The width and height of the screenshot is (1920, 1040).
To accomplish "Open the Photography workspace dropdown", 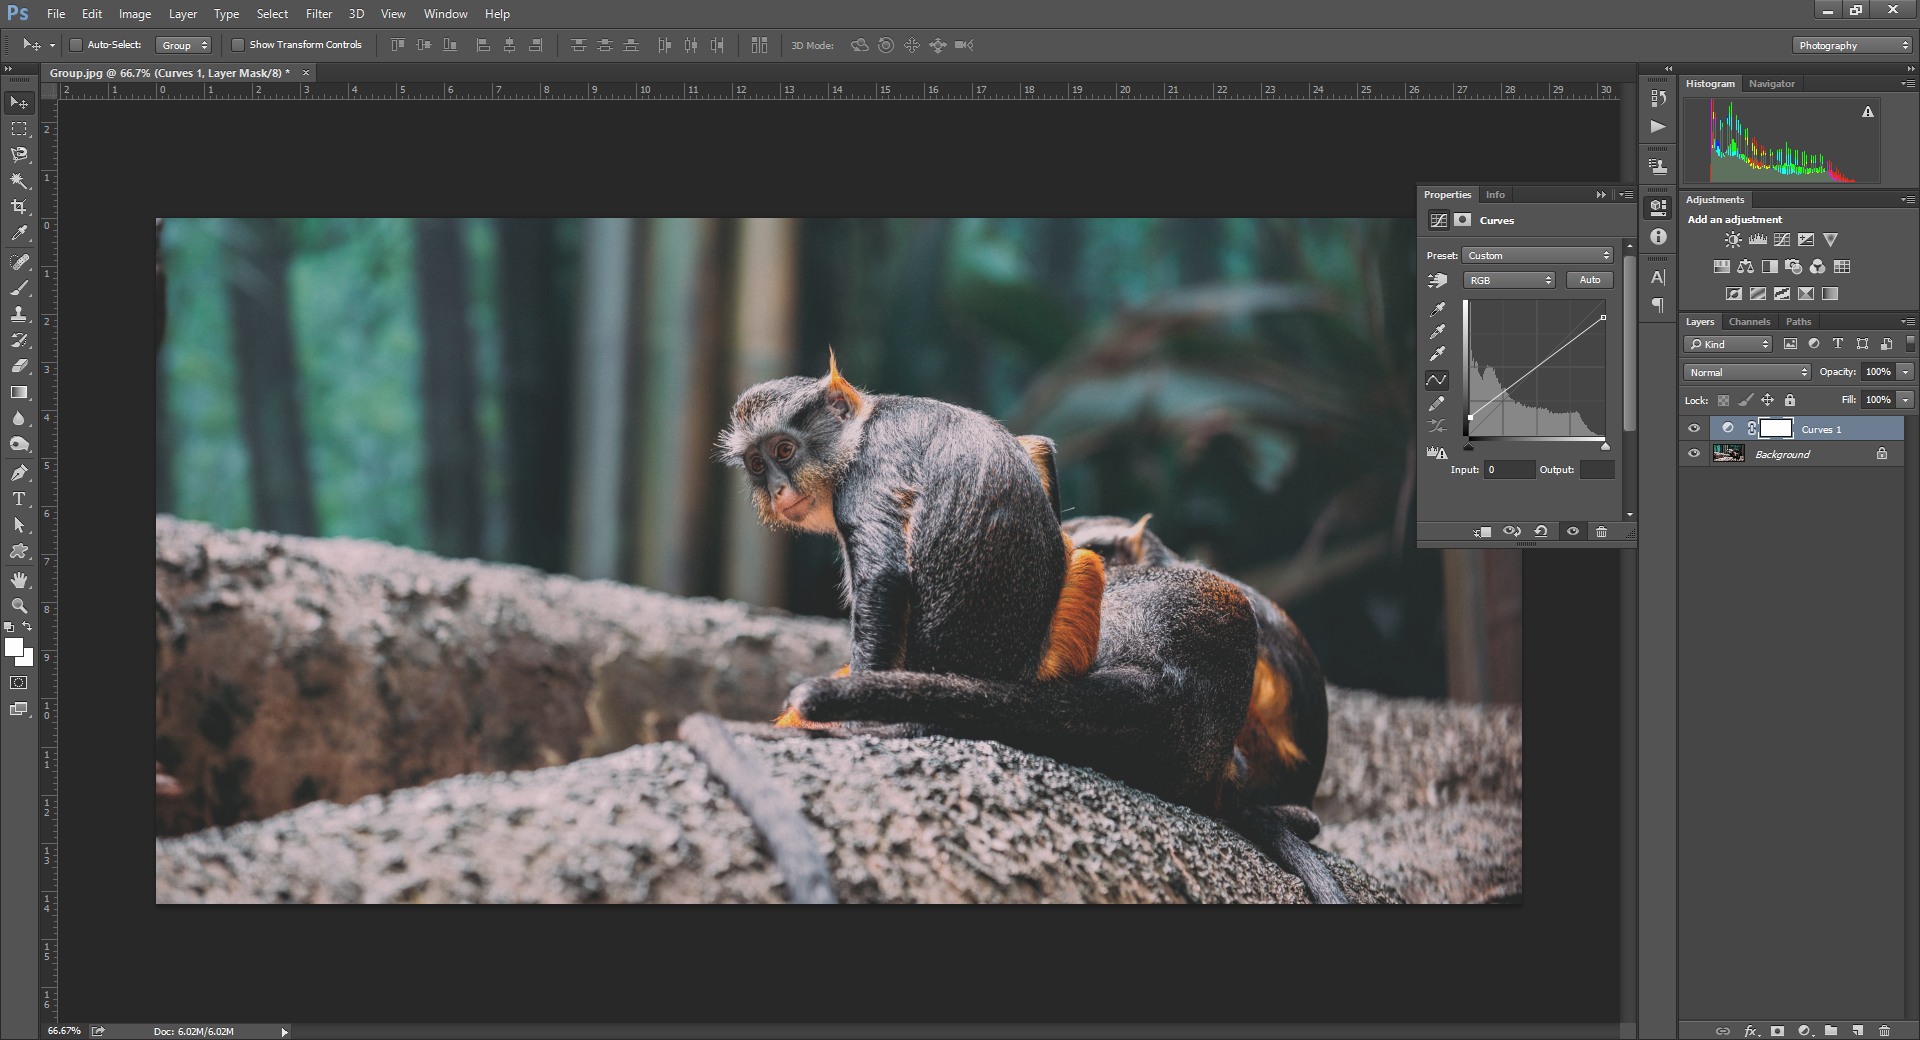I will point(1852,45).
